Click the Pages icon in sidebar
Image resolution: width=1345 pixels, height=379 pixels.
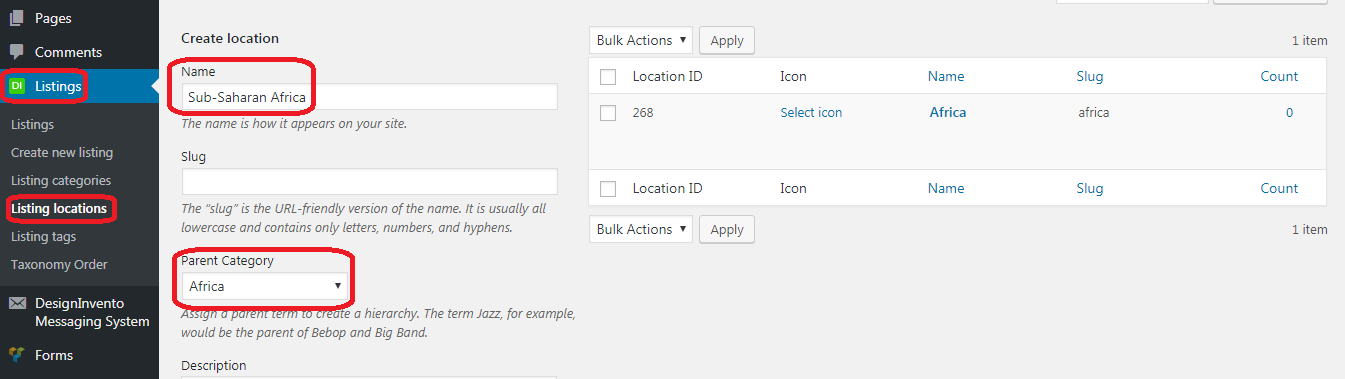tap(17, 18)
